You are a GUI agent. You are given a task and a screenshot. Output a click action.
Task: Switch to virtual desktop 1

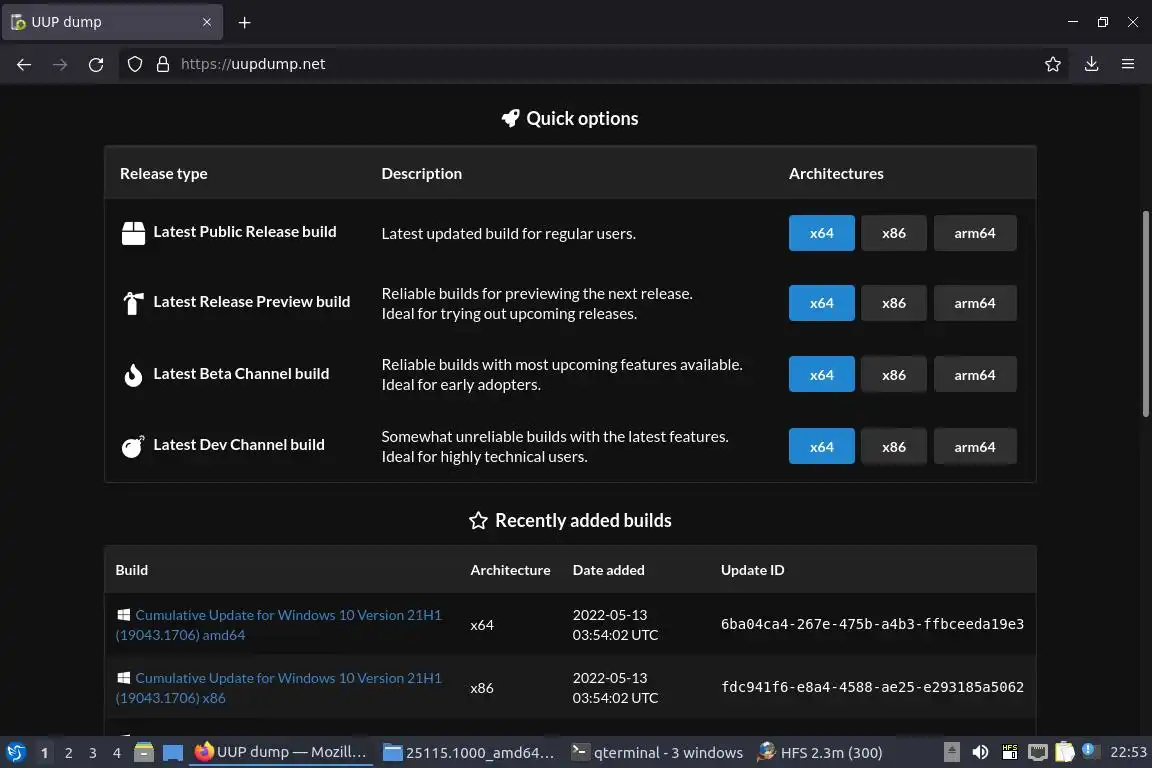pyautogui.click(x=44, y=753)
